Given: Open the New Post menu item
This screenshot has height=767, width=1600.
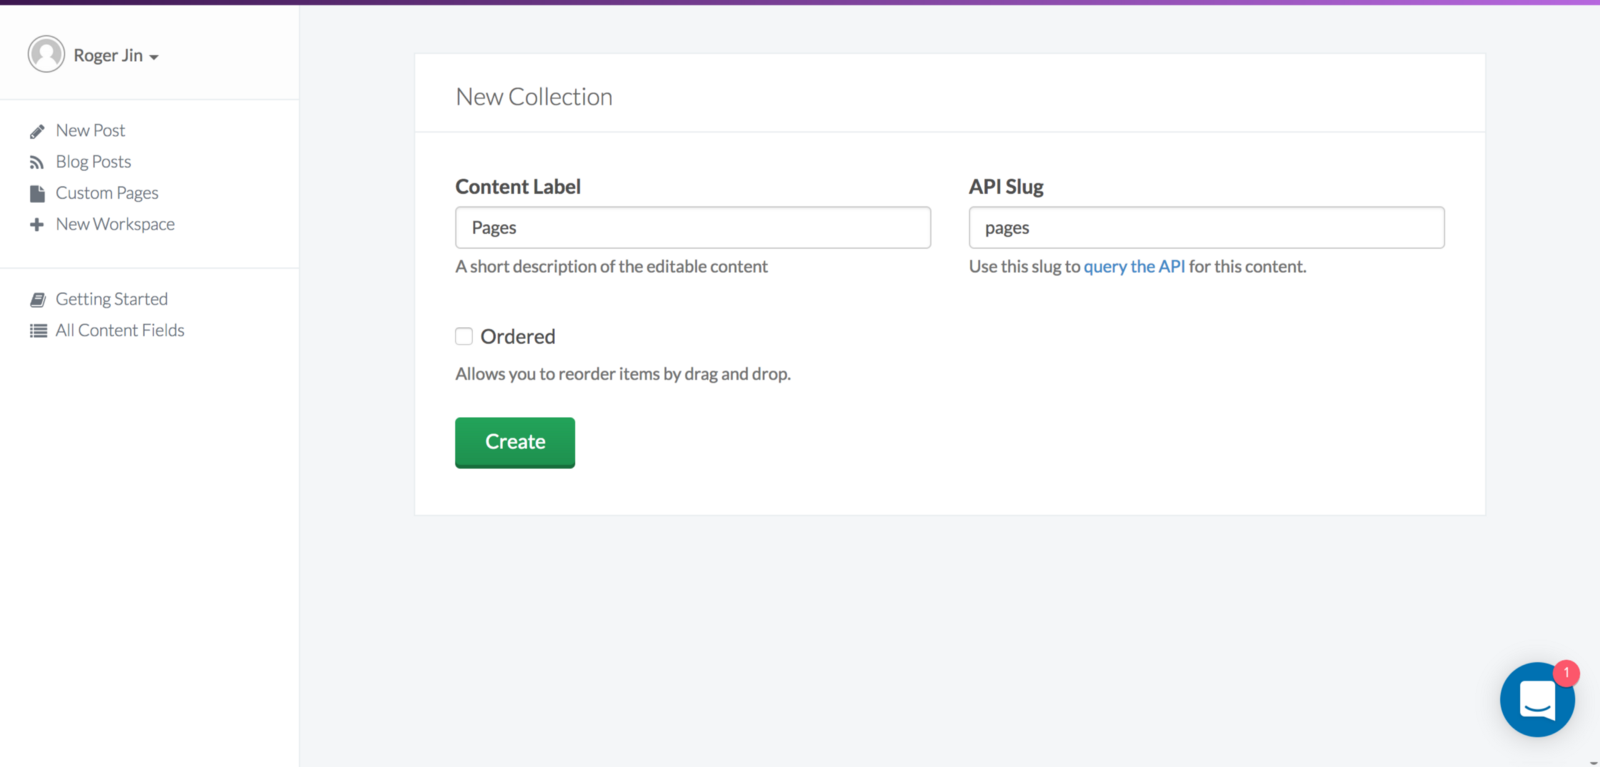Looking at the screenshot, I should pyautogui.click(x=90, y=130).
